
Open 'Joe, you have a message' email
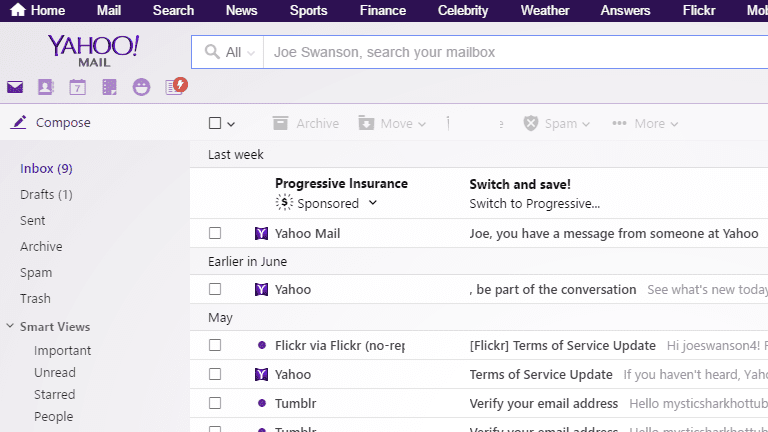point(614,234)
